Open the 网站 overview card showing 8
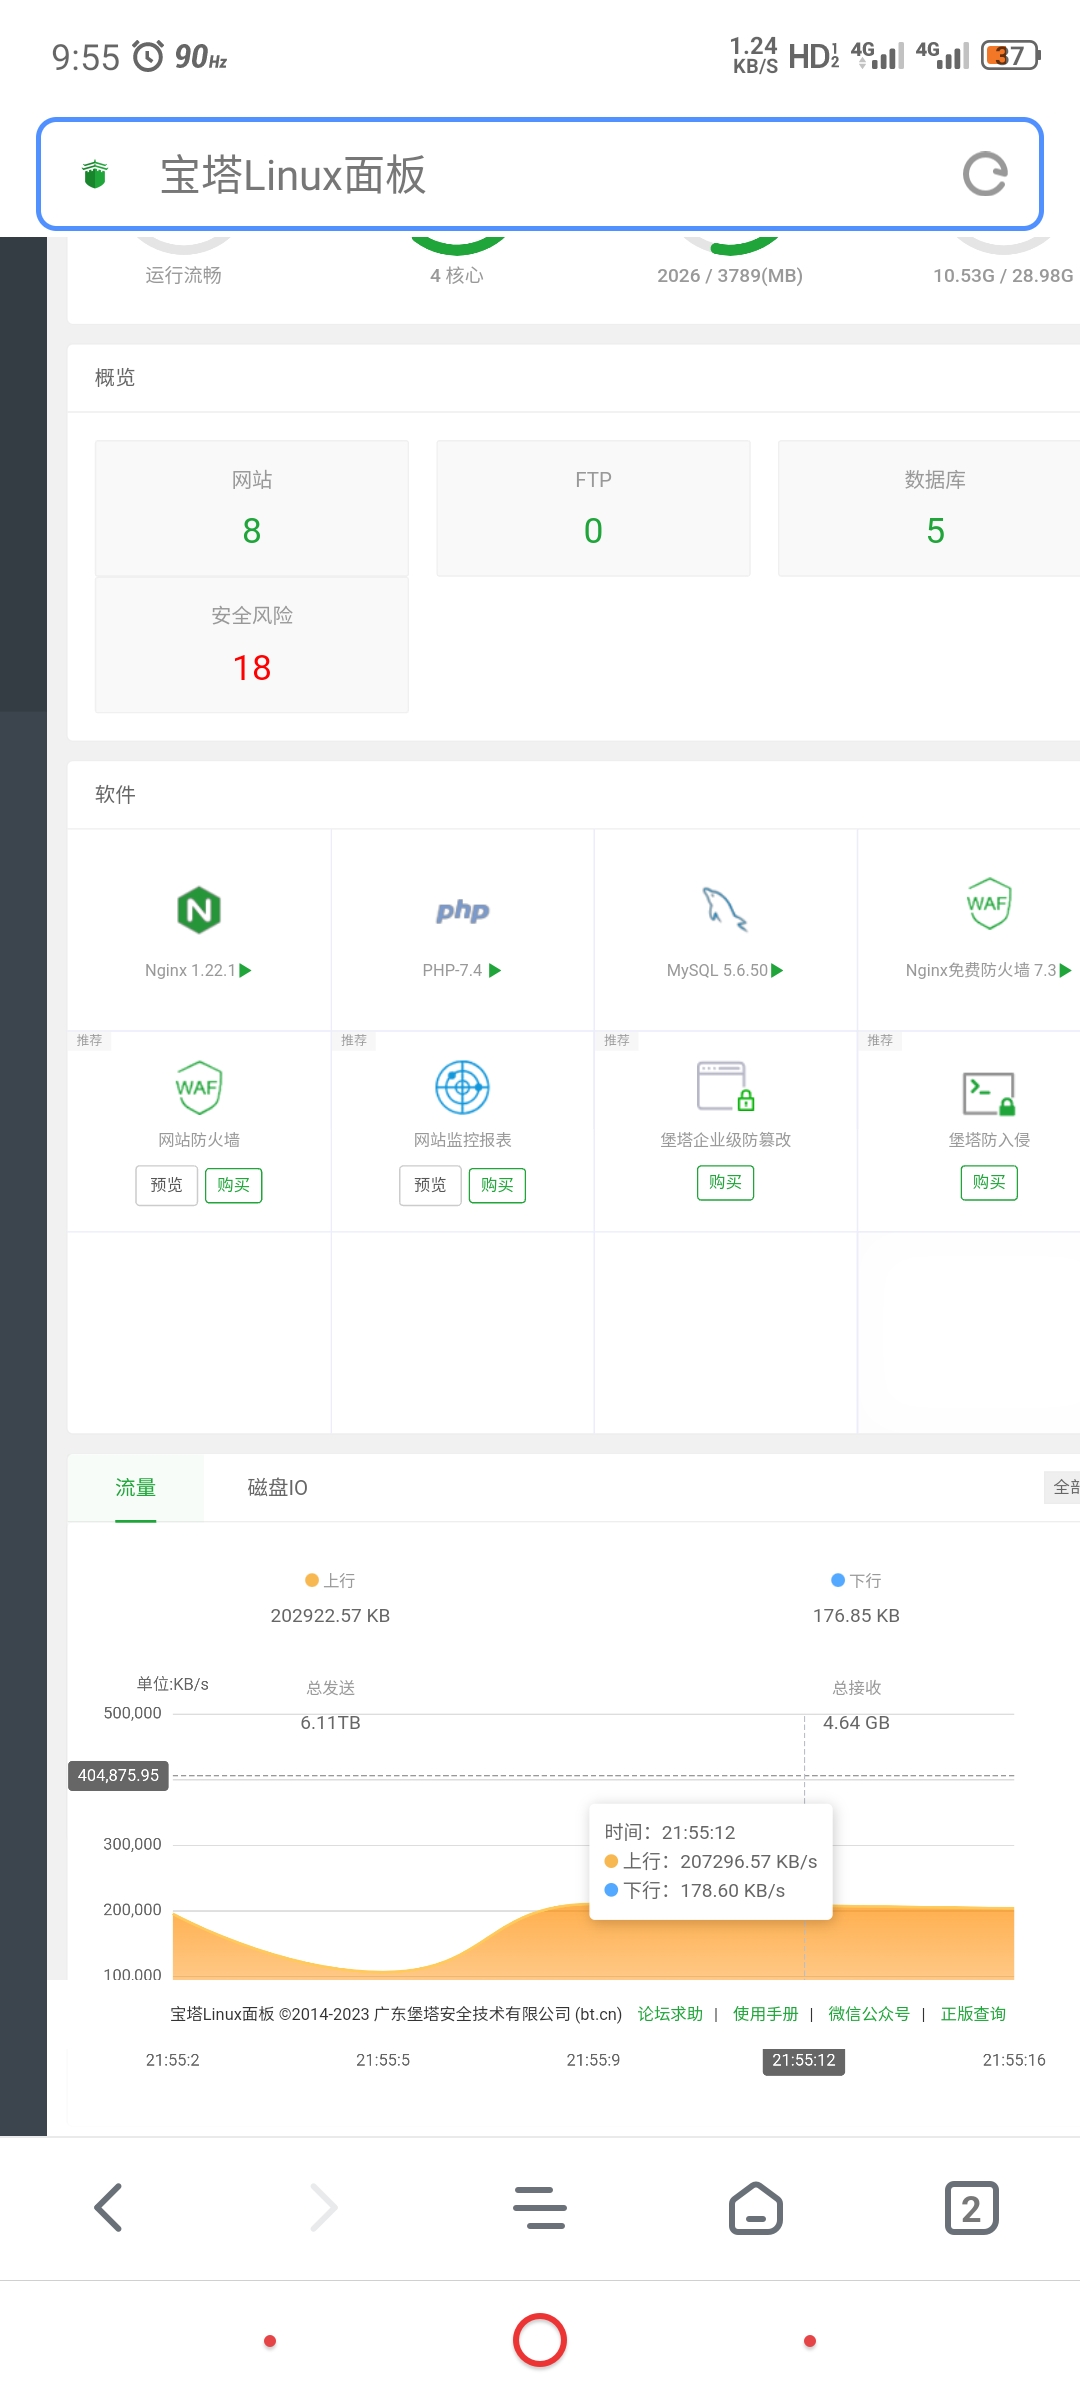The height and width of the screenshot is (2400, 1080). 252,508
